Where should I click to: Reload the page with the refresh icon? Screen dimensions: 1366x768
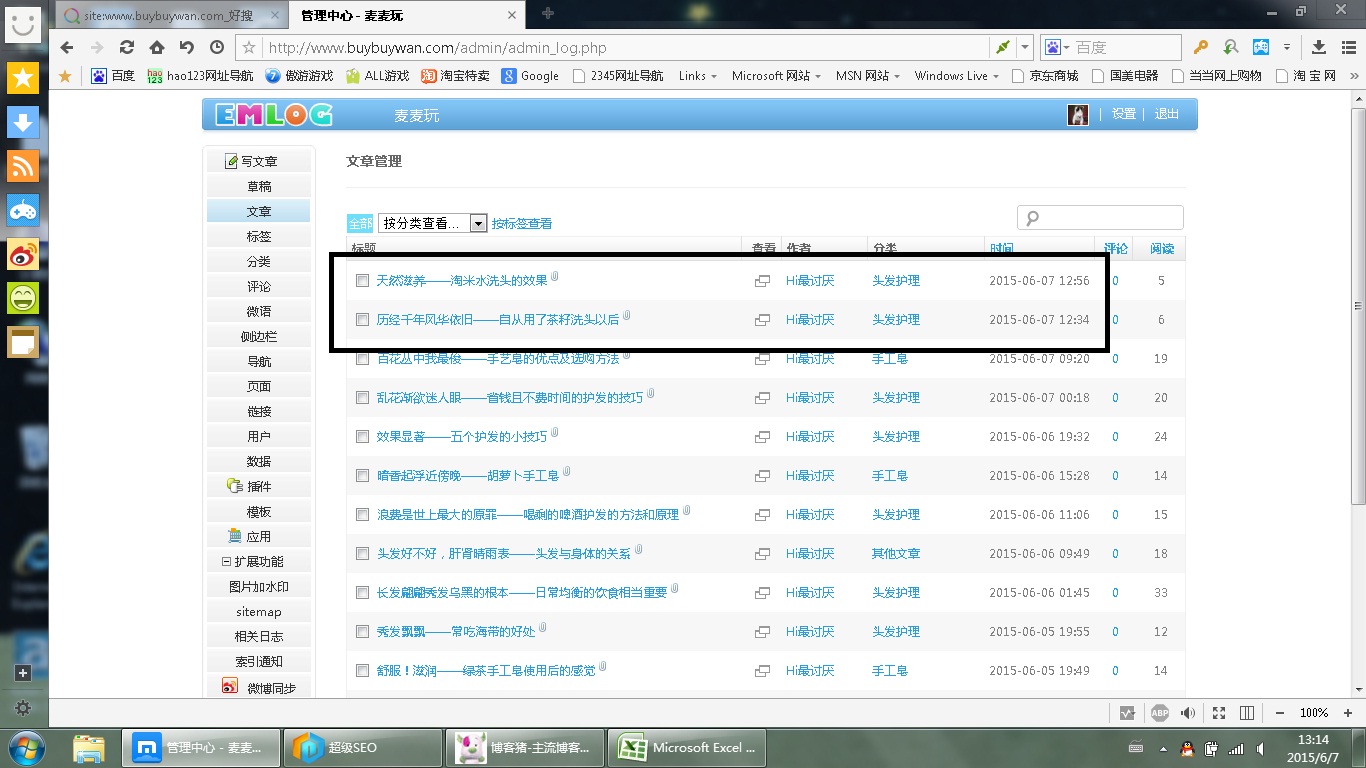pyautogui.click(x=126, y=47)
